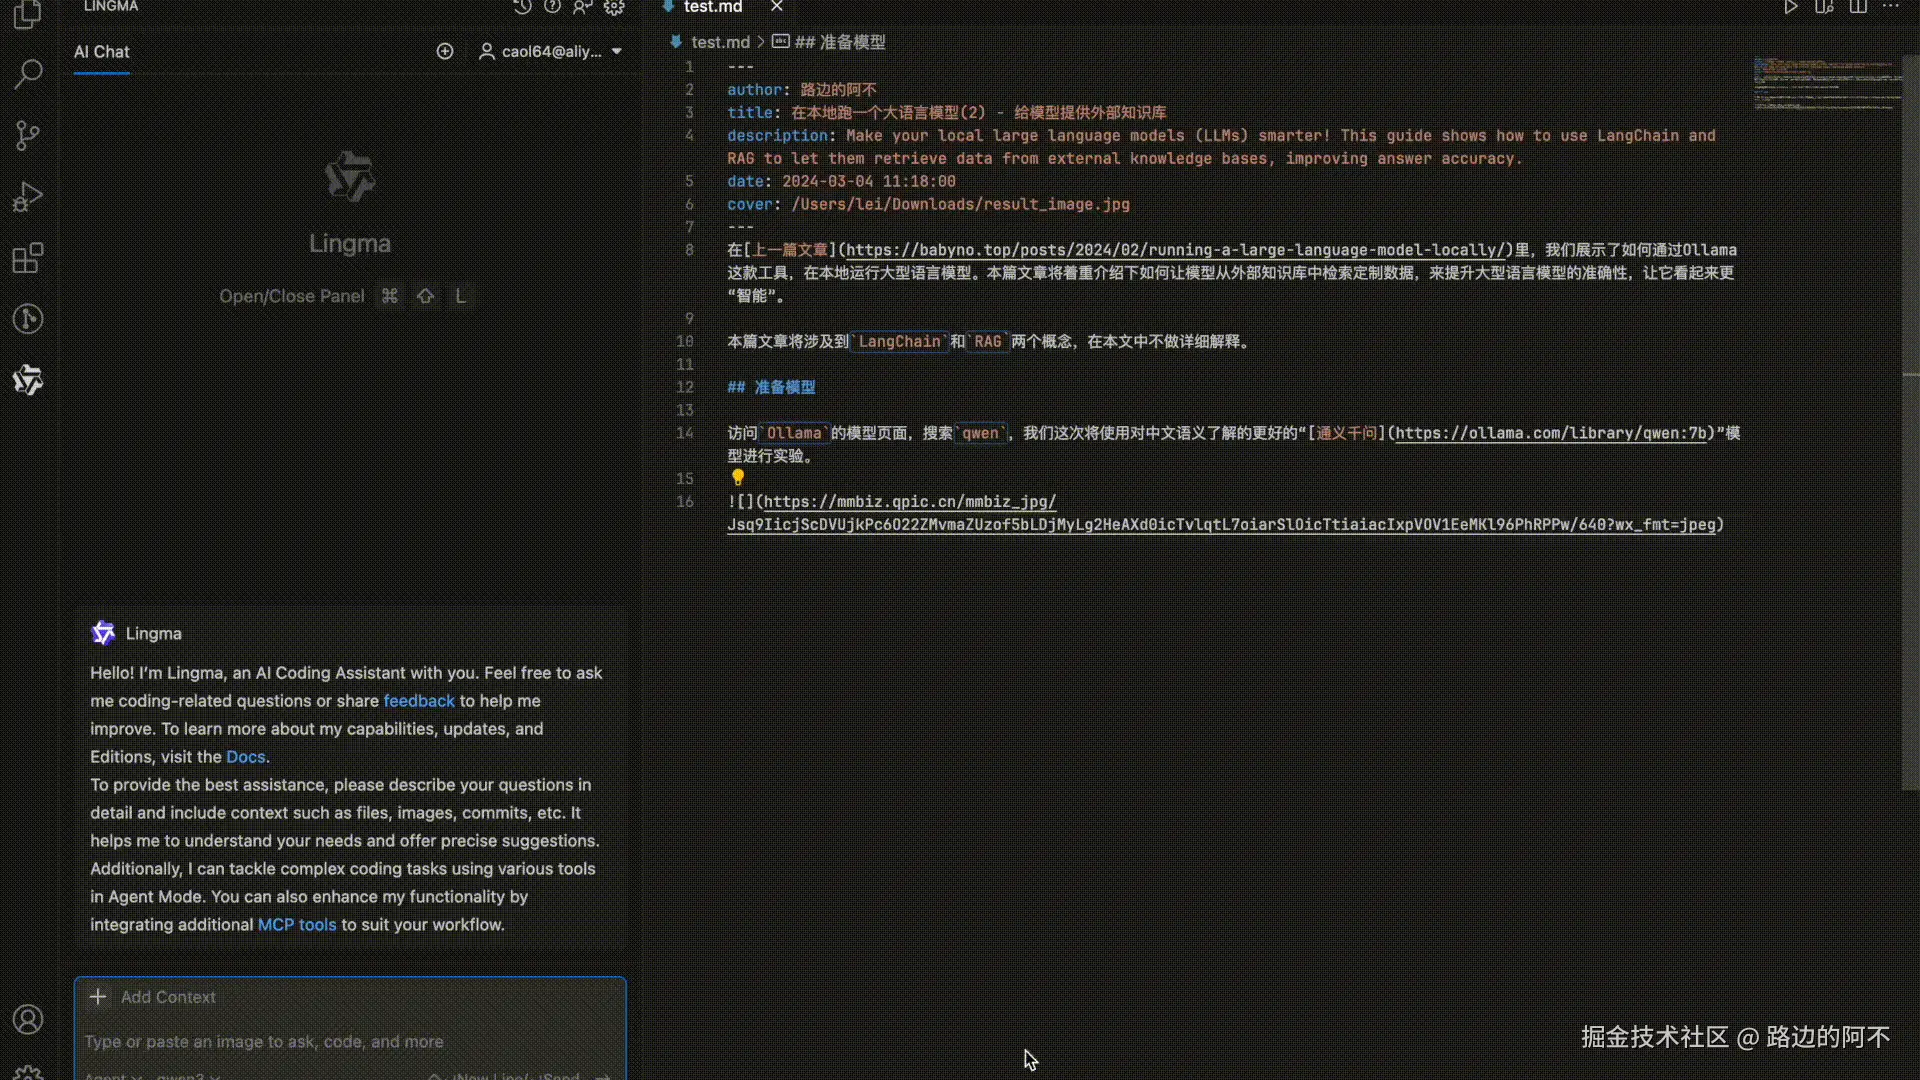The image size is (1920, 1080).
Task: Click the editor minimap preview
Action: click(1827, 83)
